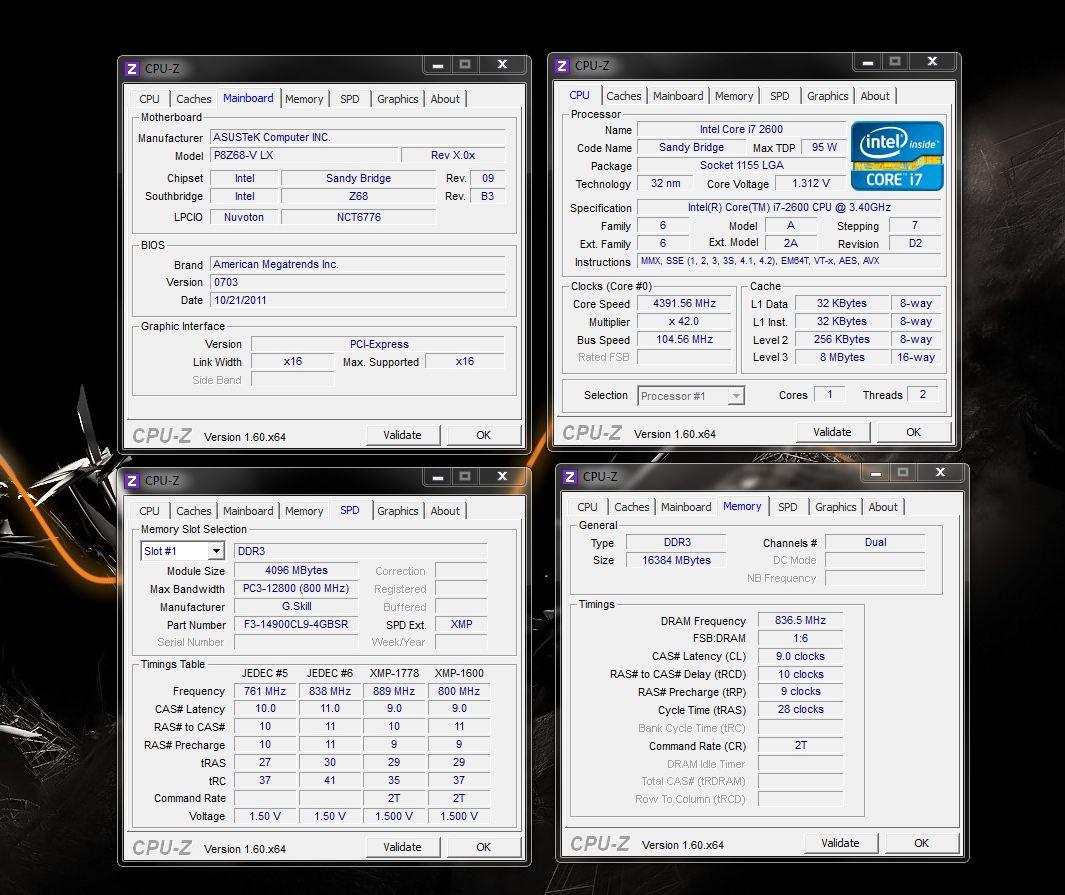Click CPU-Z logo icon in SPD window title bar

[132, 481]
